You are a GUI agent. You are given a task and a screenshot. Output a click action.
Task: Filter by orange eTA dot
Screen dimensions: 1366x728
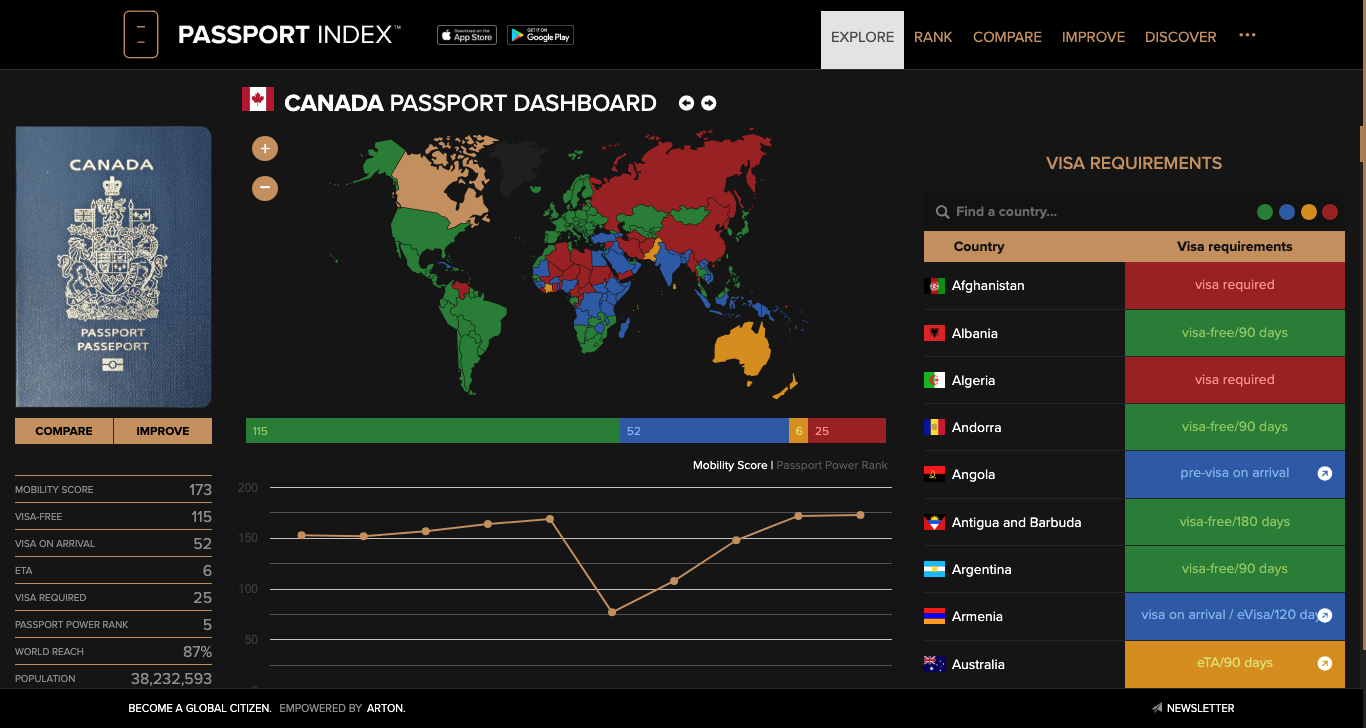(x=1309, y=212)
